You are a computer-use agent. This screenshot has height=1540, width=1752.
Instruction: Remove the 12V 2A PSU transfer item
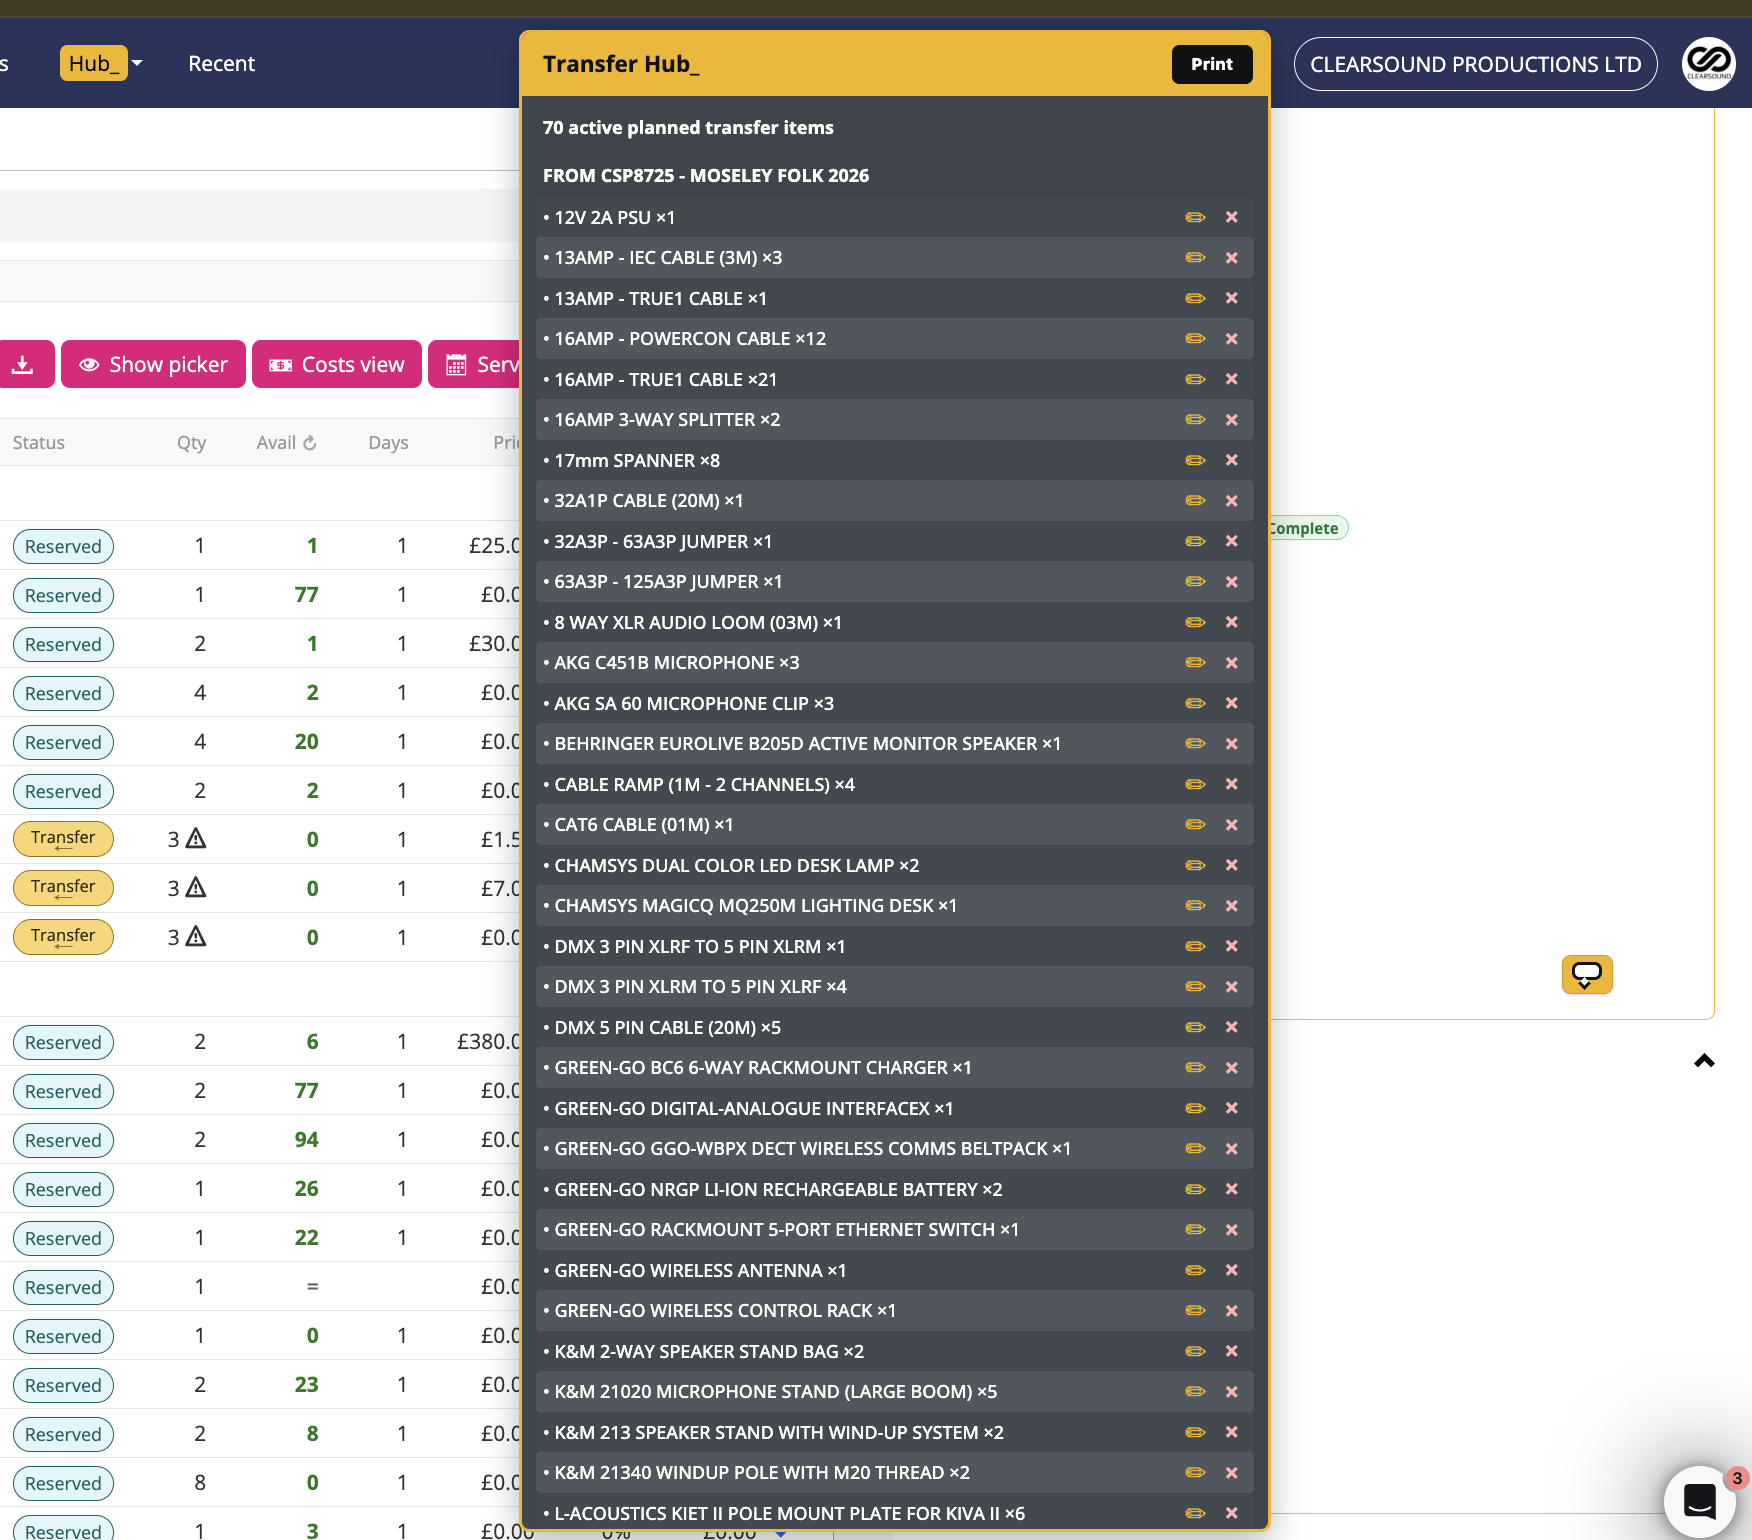click(x=1232, y=217)
